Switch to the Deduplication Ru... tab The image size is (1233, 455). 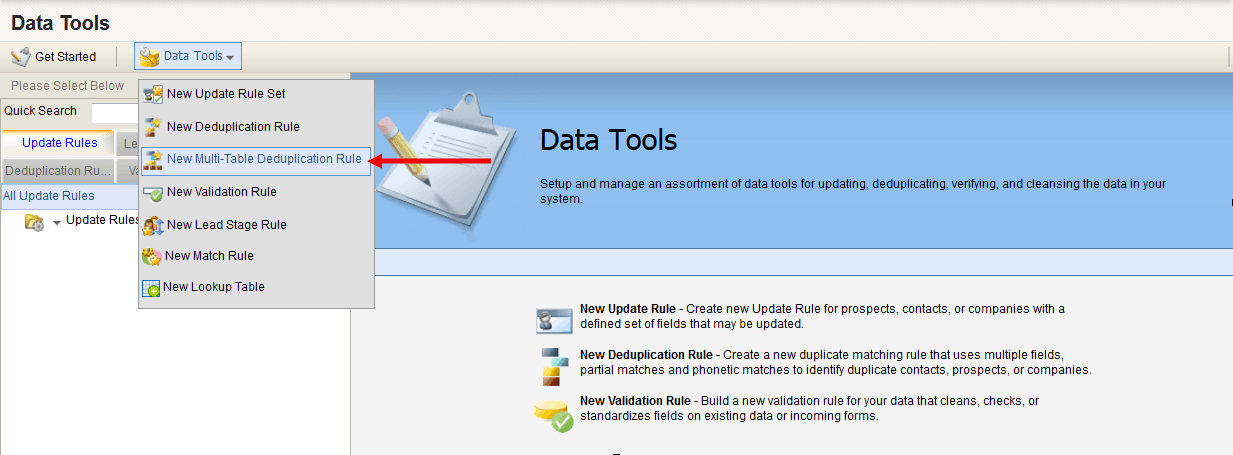58,171
